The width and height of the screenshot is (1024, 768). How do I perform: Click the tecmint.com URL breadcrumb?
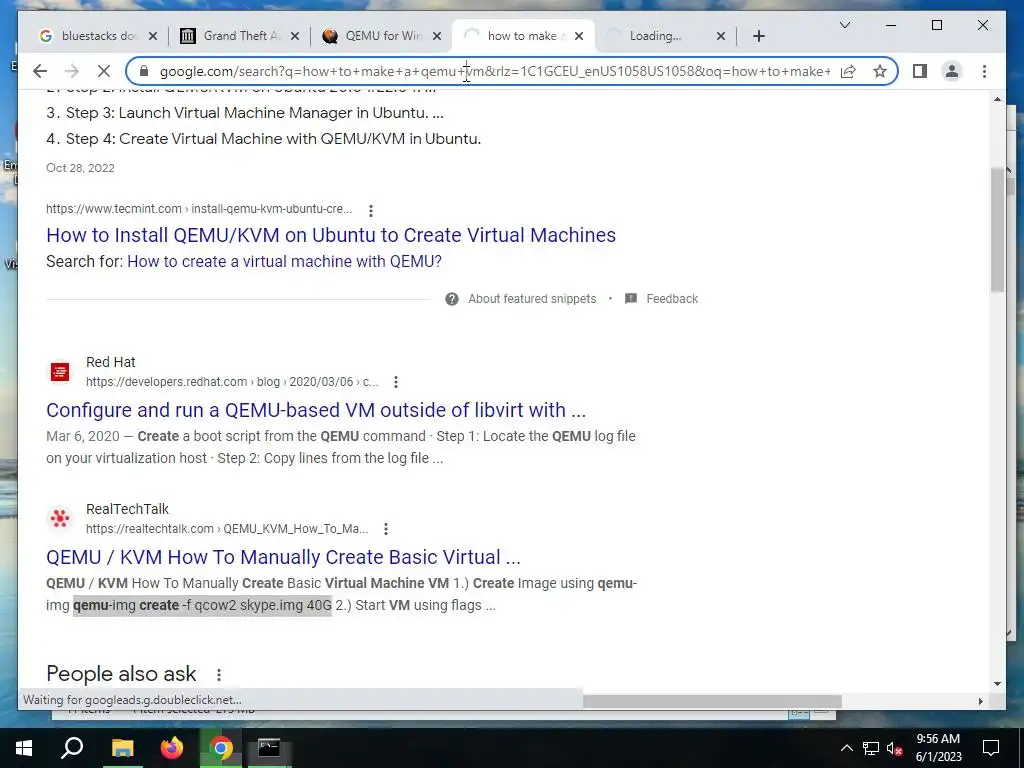pyautogui.click(x=199, y=209)
